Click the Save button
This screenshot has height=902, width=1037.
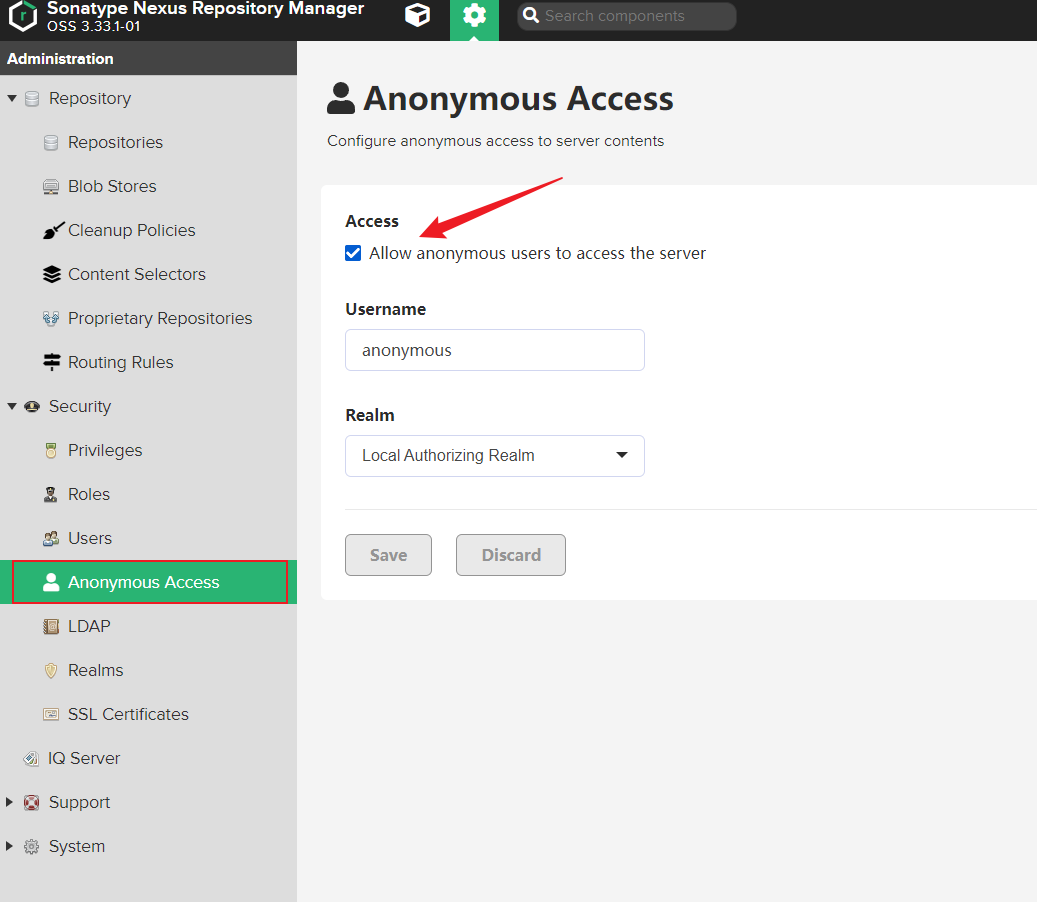(388, 555)
